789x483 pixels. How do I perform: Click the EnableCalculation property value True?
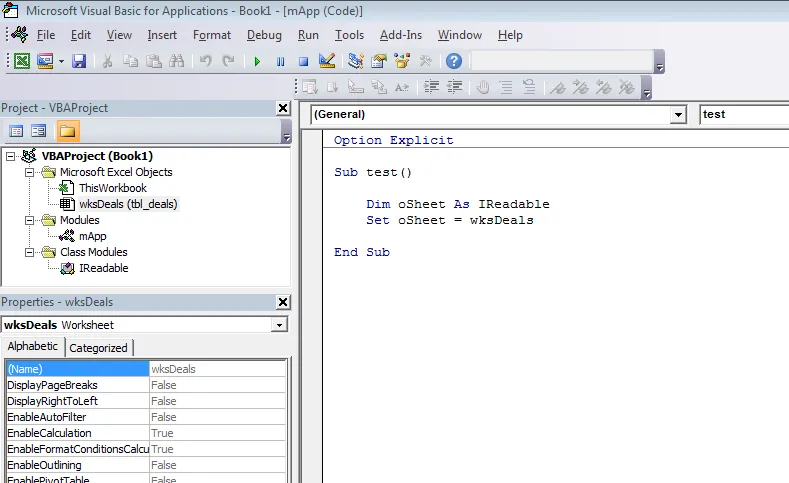(217, 433)
